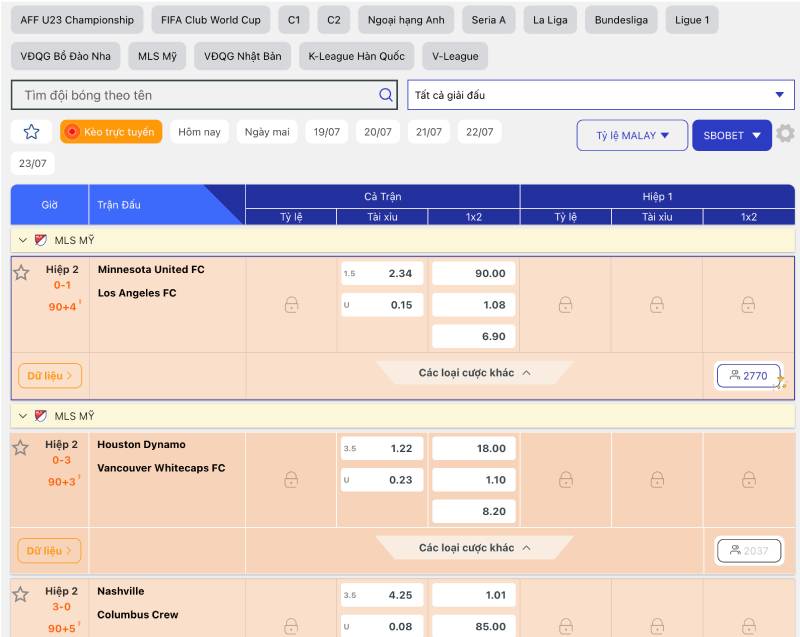Click the magnifier icon in the team search box
Image resolution: width=800 pixels, height=637 pixels.
pos(386,95)
